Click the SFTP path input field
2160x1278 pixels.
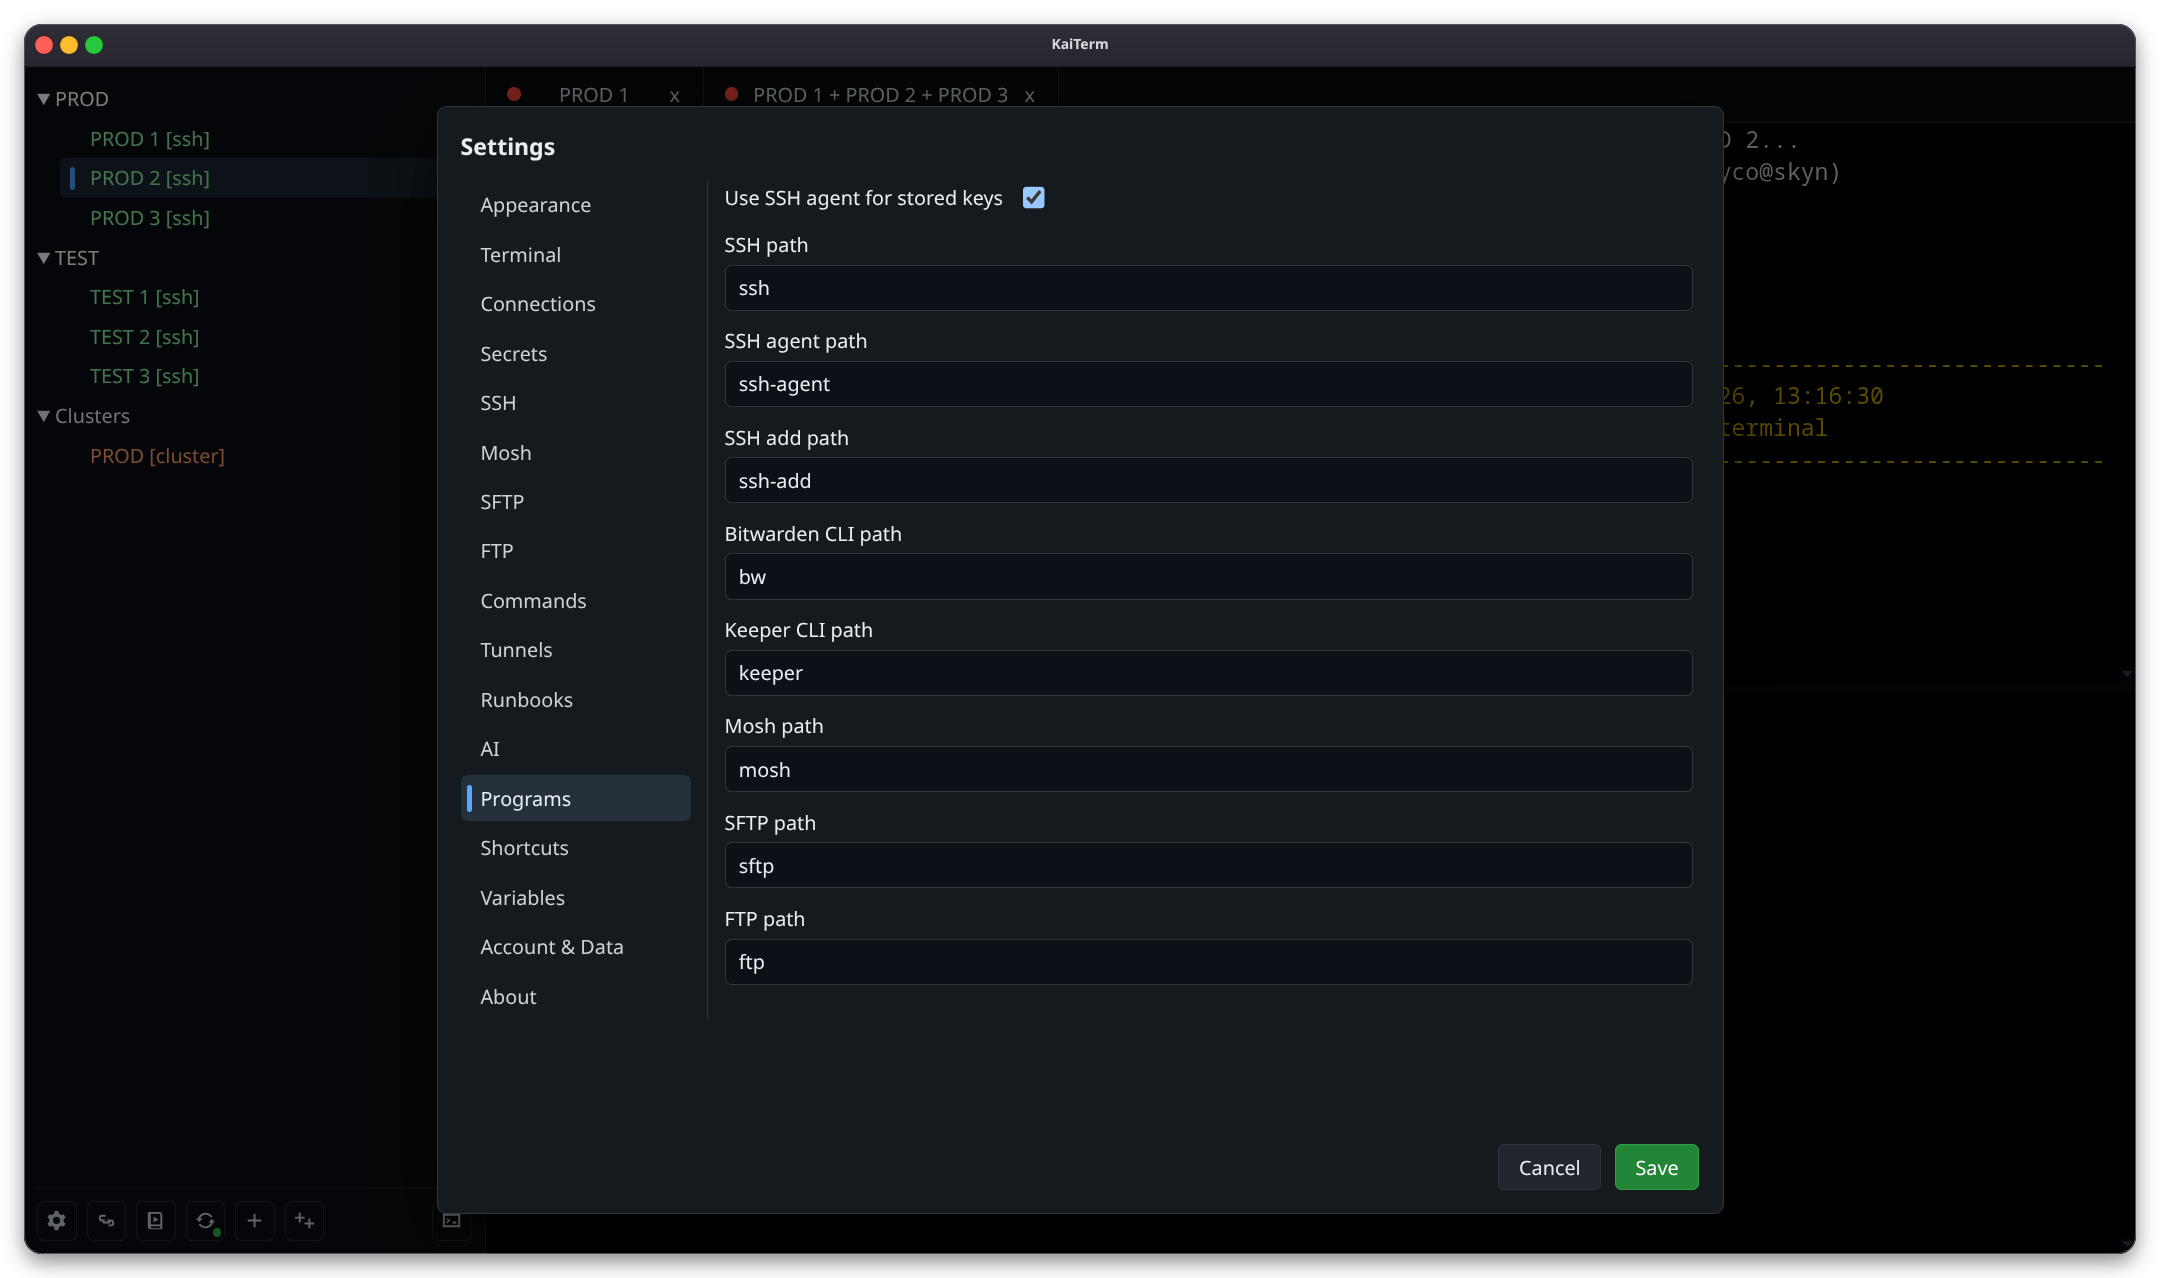click(x=1208, y=866)
